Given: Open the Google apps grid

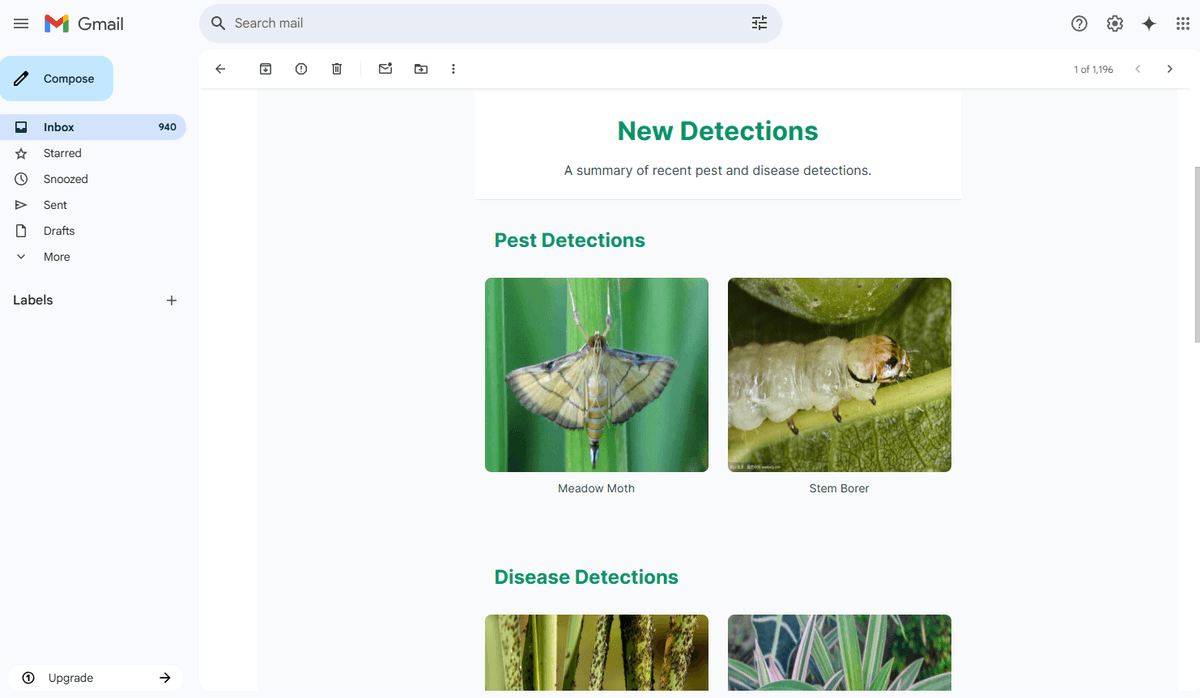Looking at the screenshot, I should 1182,24.
